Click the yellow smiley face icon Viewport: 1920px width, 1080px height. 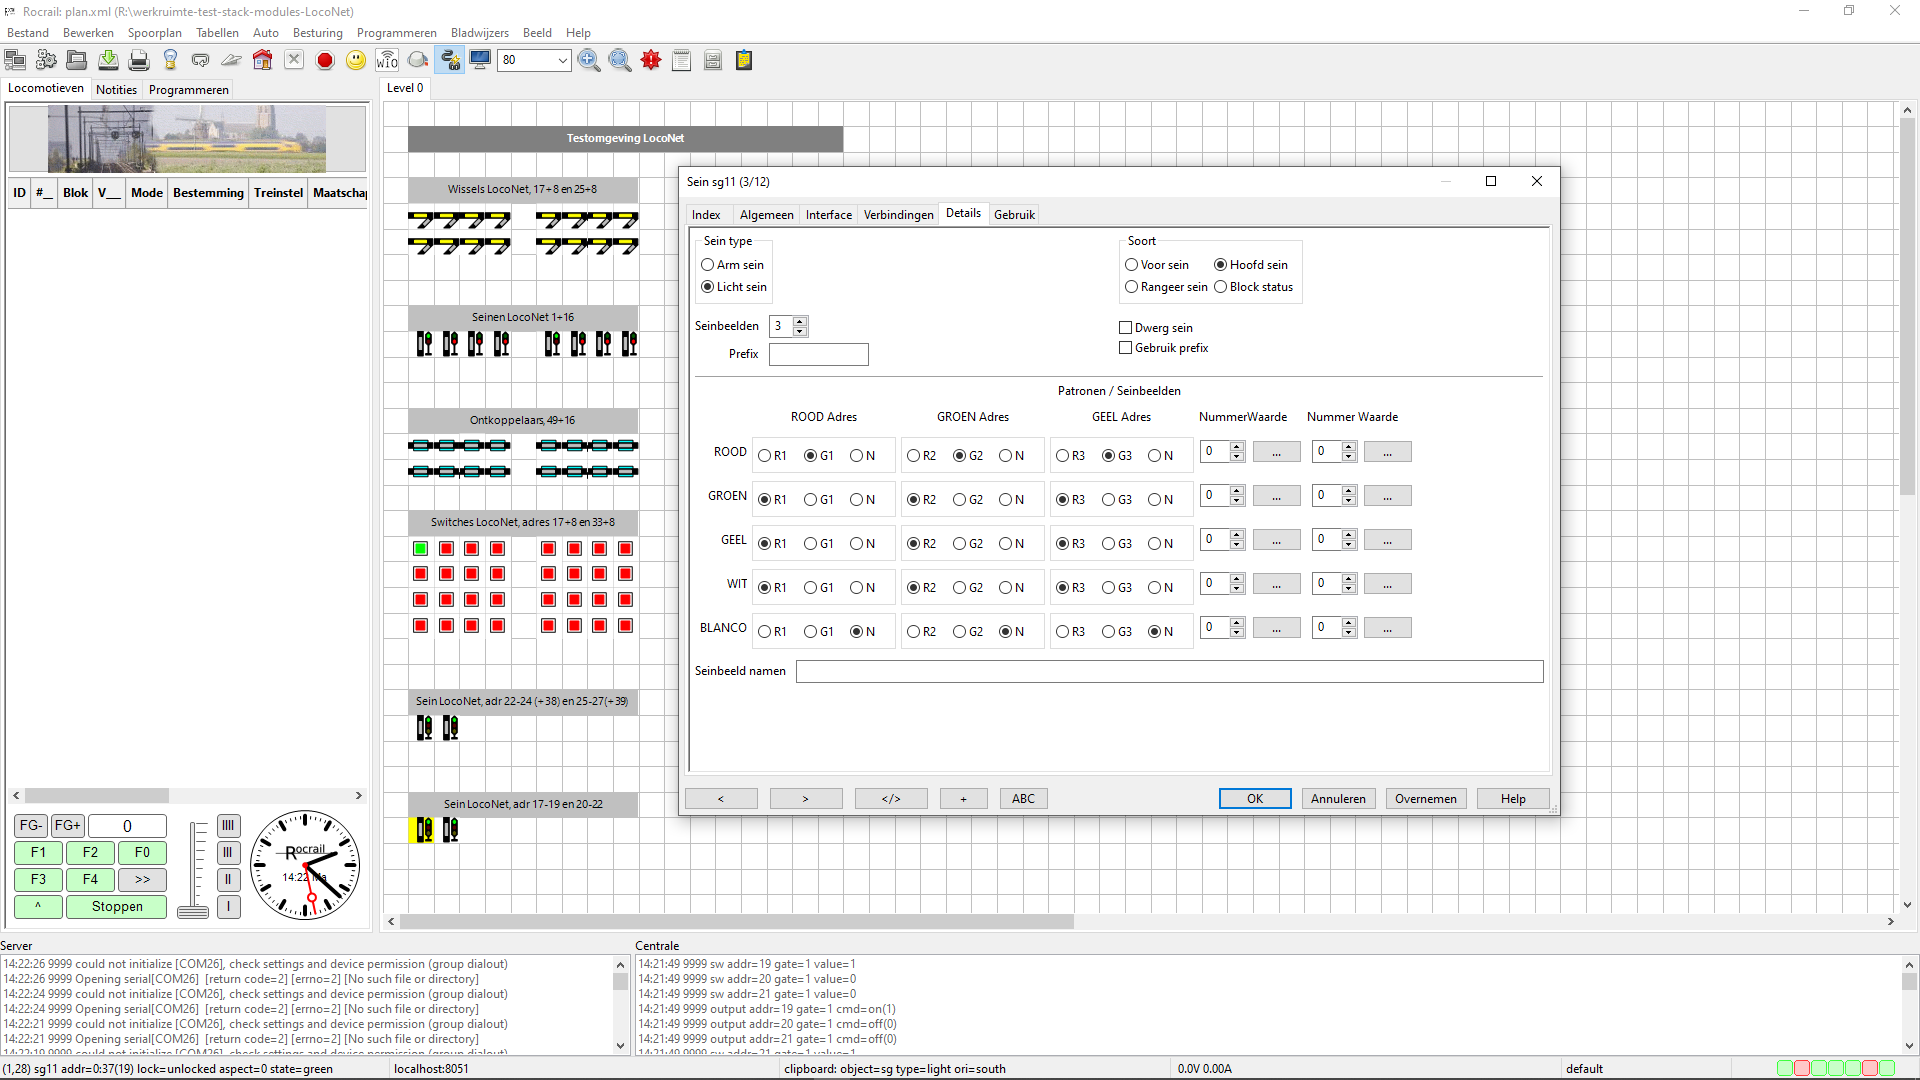coord(356,61)
